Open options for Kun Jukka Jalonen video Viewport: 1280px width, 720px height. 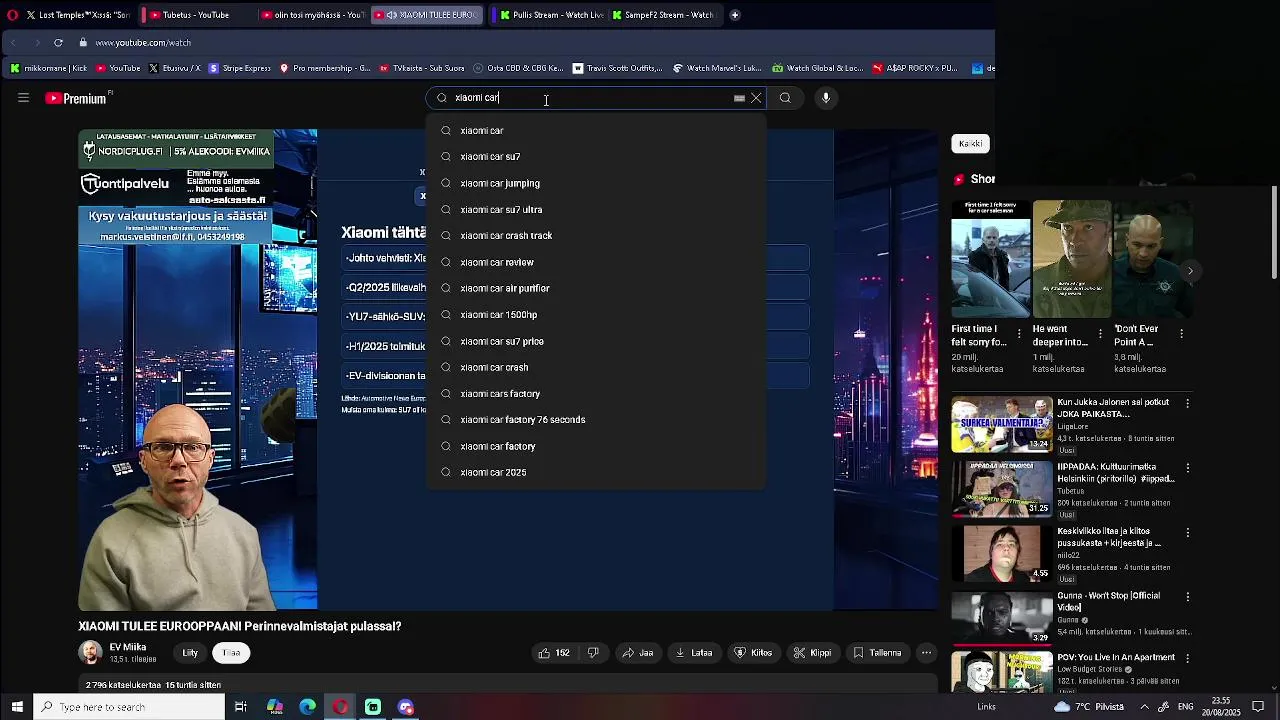(1187, 403)
